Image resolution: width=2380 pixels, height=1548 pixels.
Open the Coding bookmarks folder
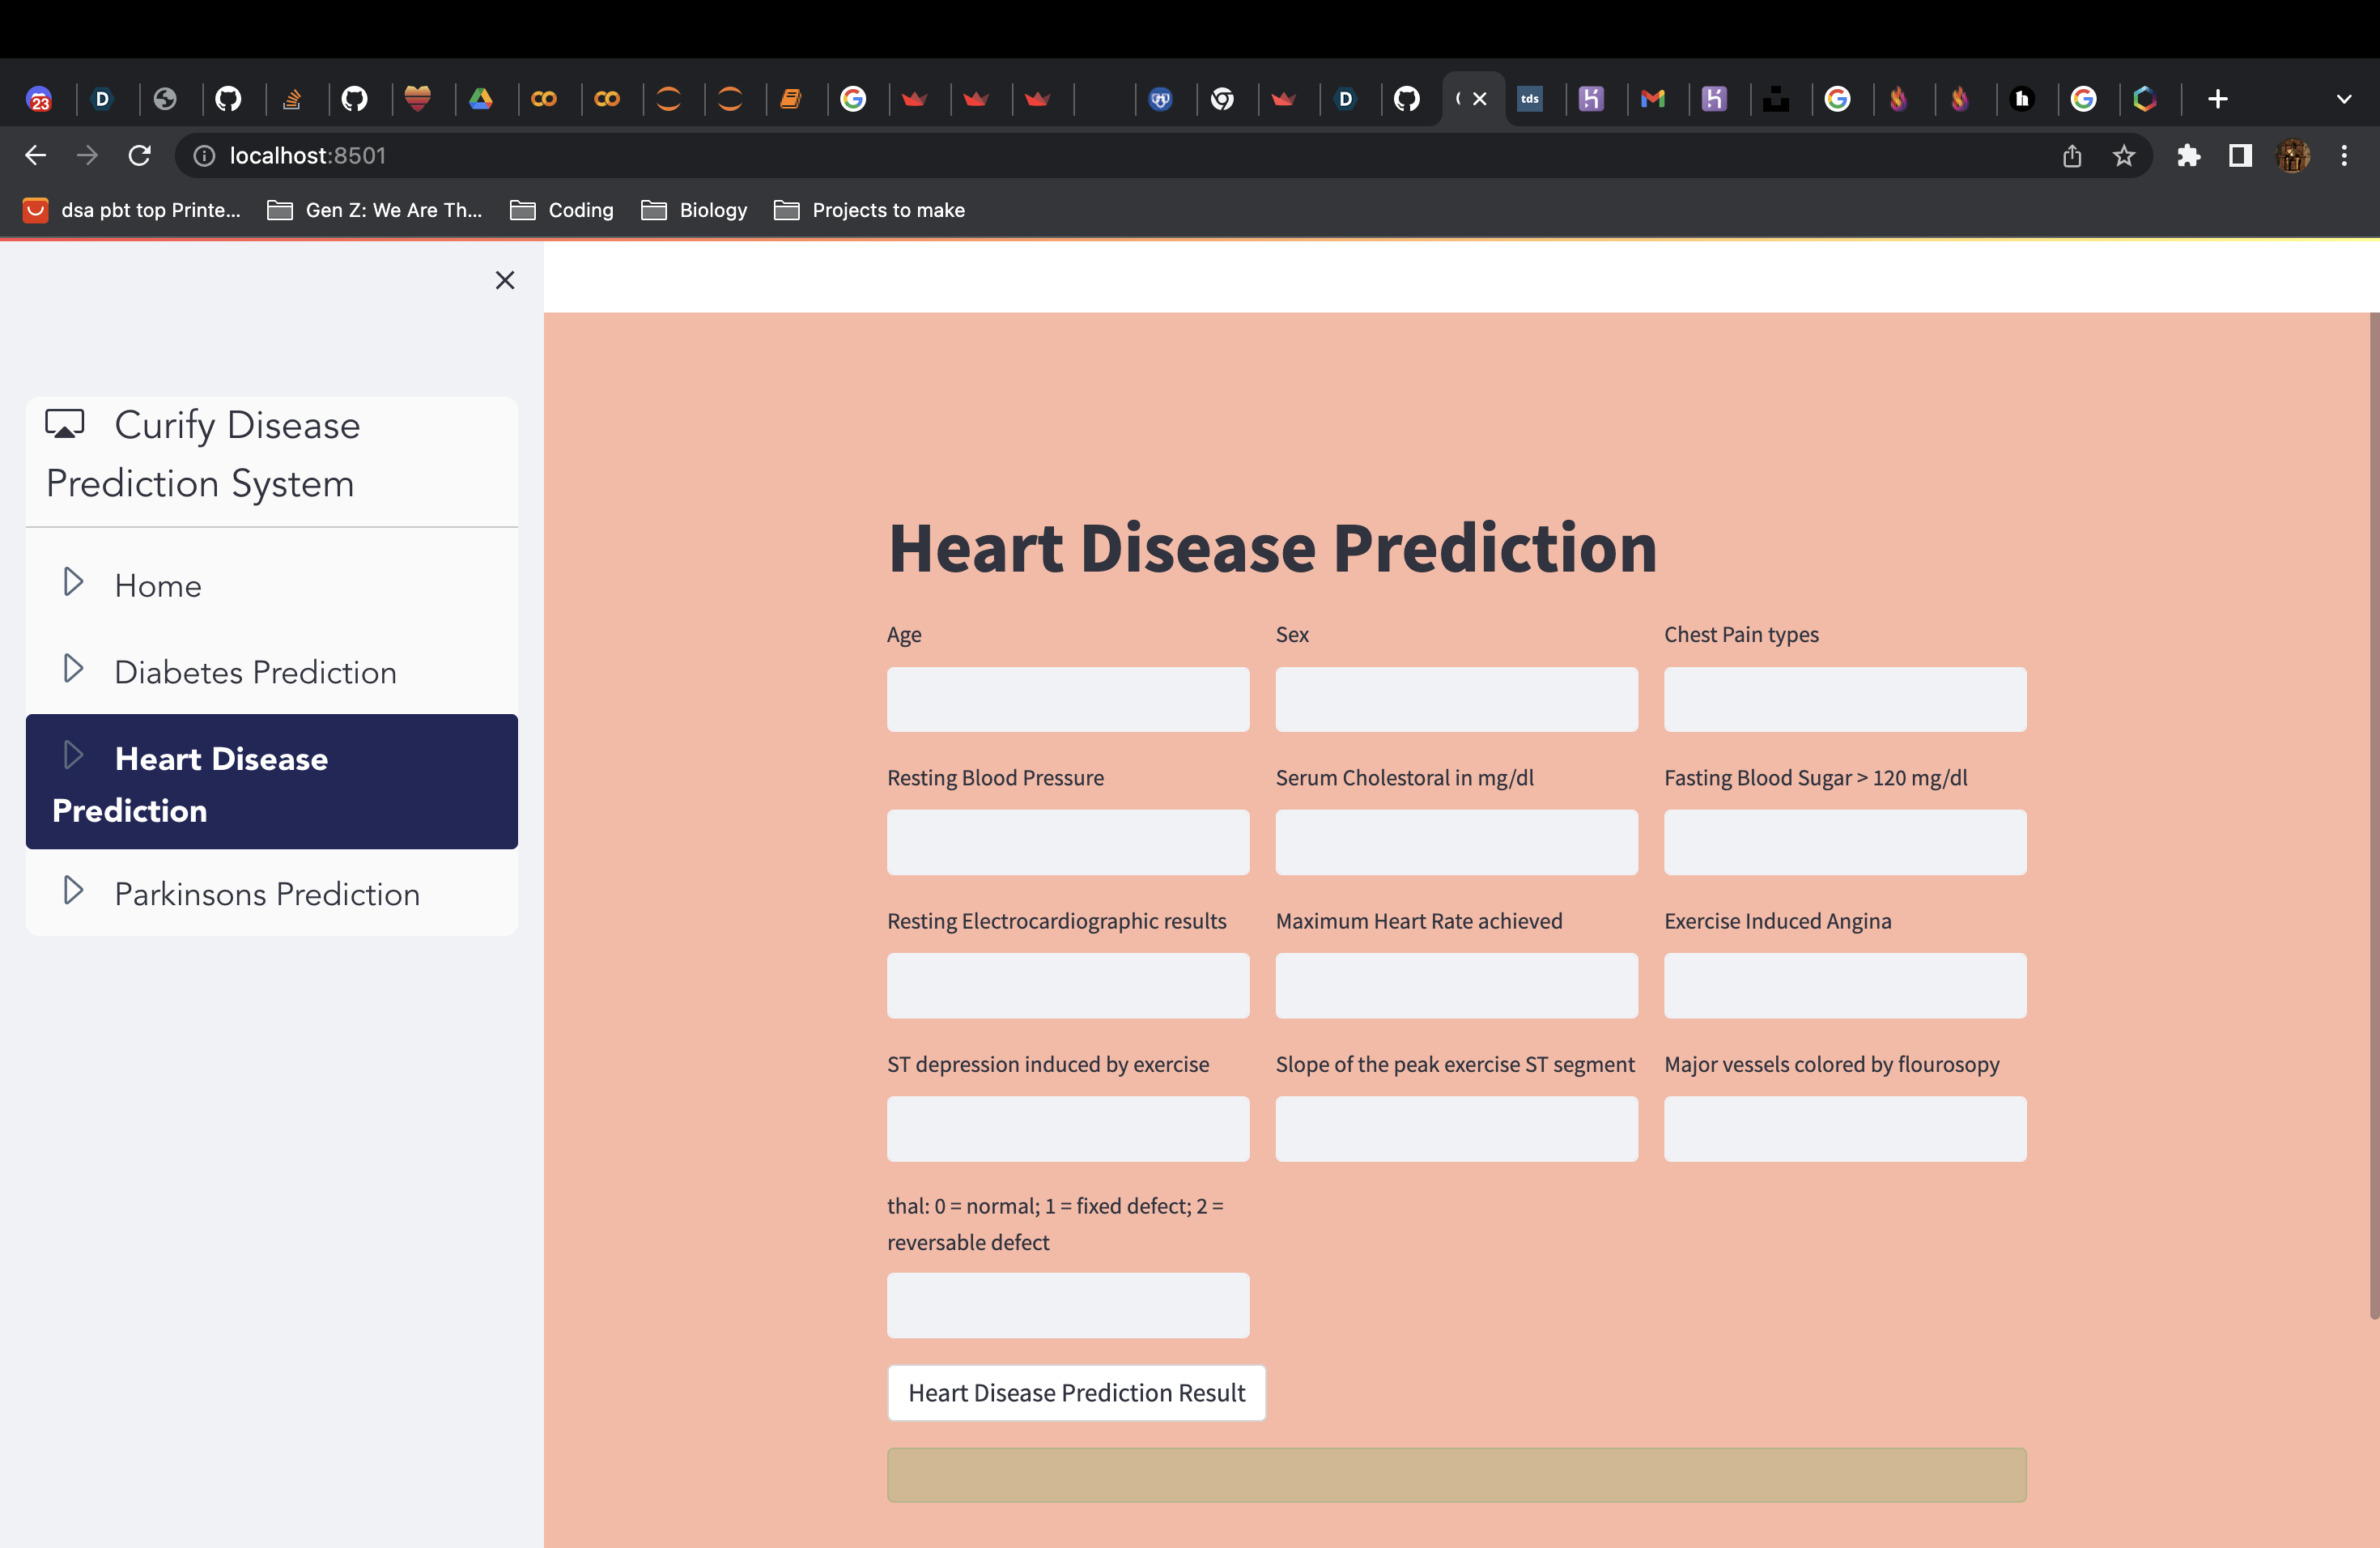[x=562, y=210]
